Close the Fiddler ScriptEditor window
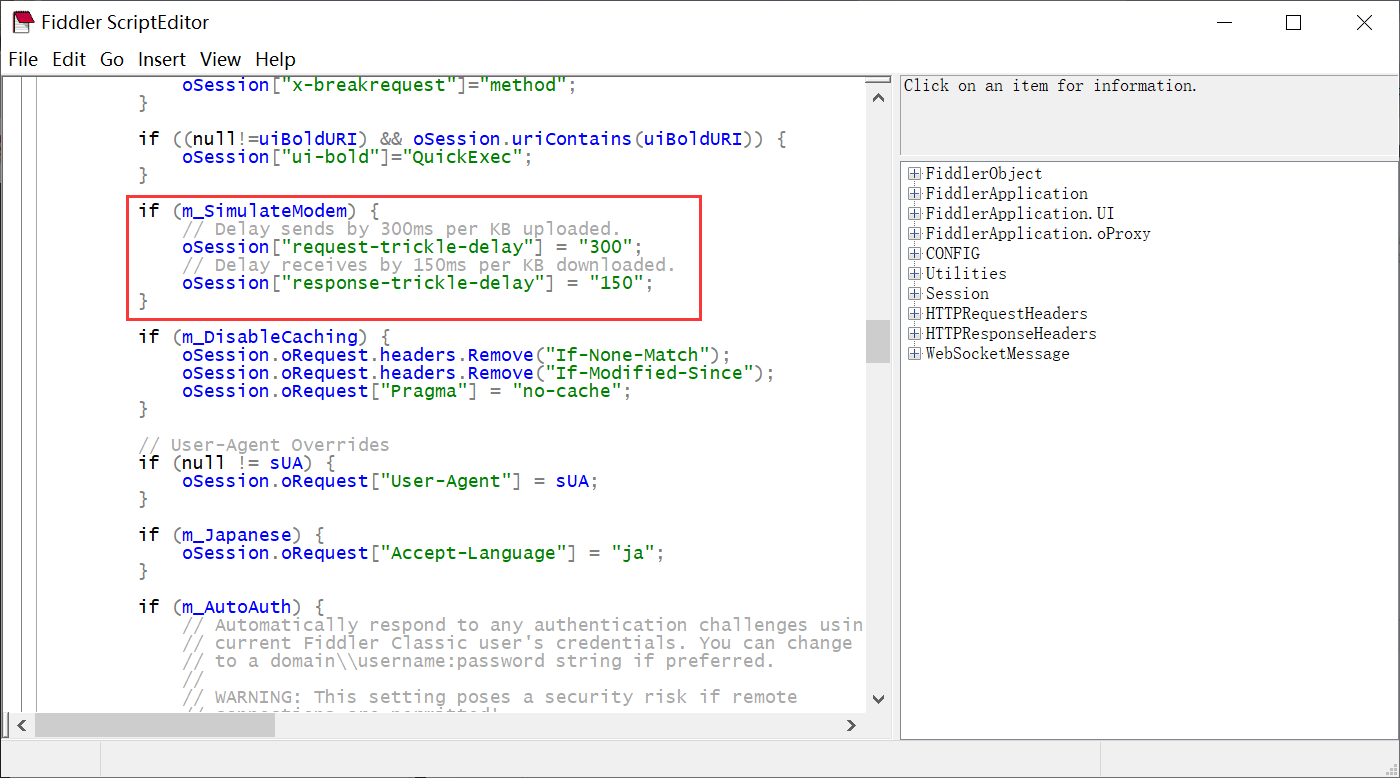This screenshot has height=778, width=1400. (1364, 22)
